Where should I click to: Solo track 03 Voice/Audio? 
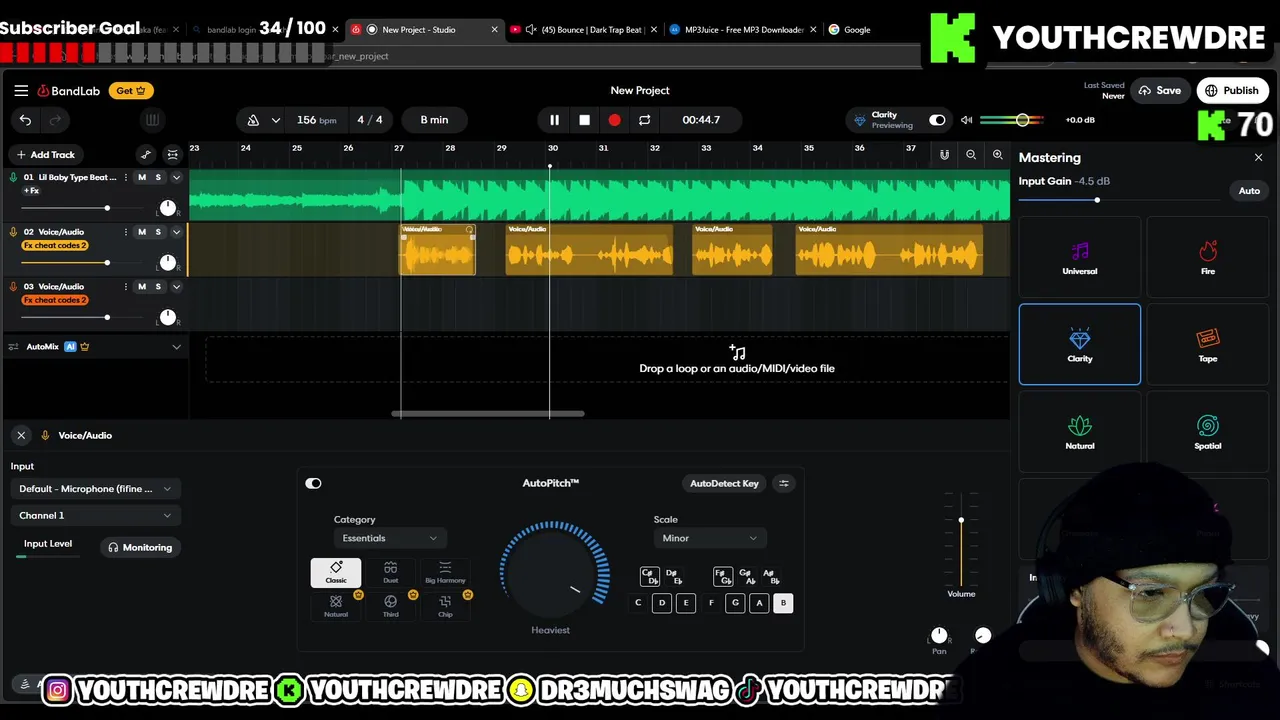point(158,287)
